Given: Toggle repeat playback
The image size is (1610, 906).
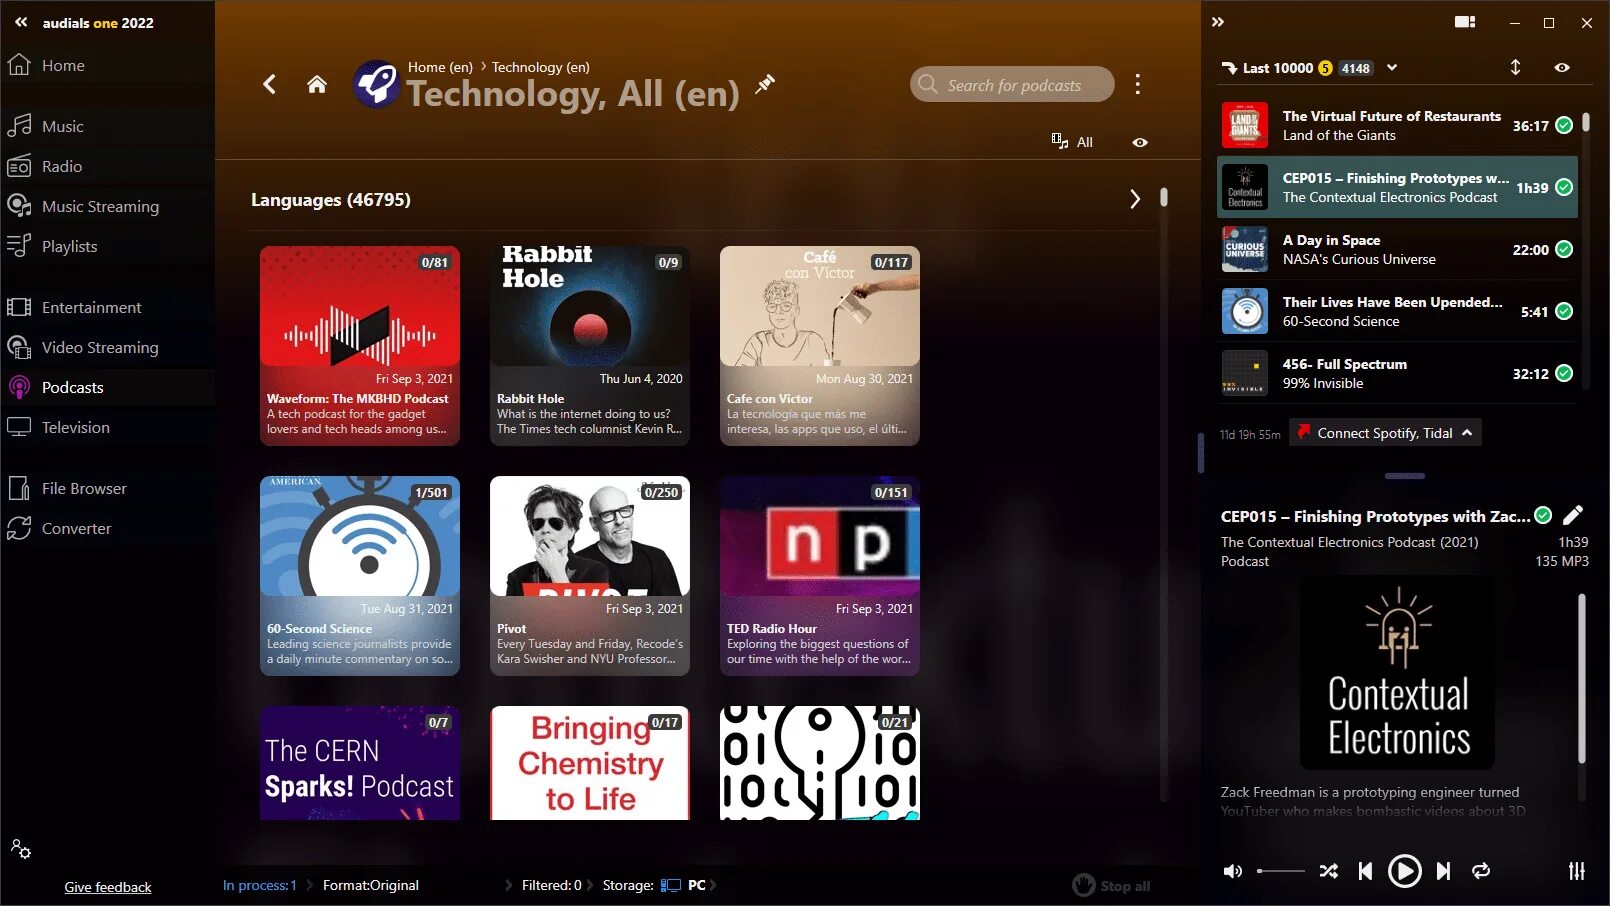Looking at the screenshot, I should (1481, 871).
